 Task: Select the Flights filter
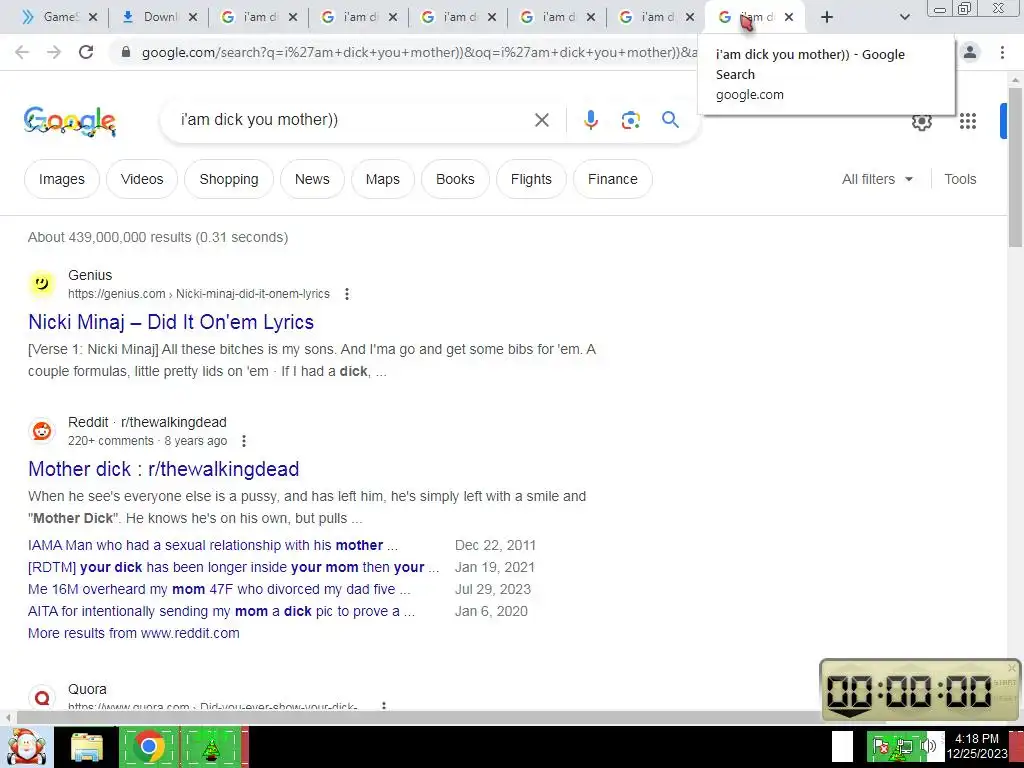(x=531, y=179)
